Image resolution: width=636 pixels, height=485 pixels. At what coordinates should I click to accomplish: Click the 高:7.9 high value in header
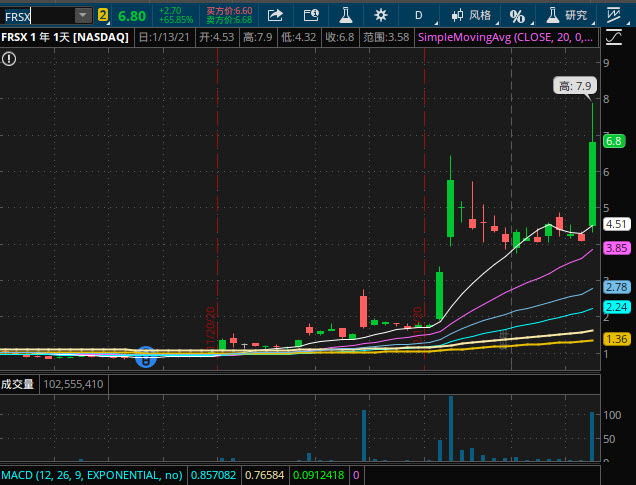[258, 37]
